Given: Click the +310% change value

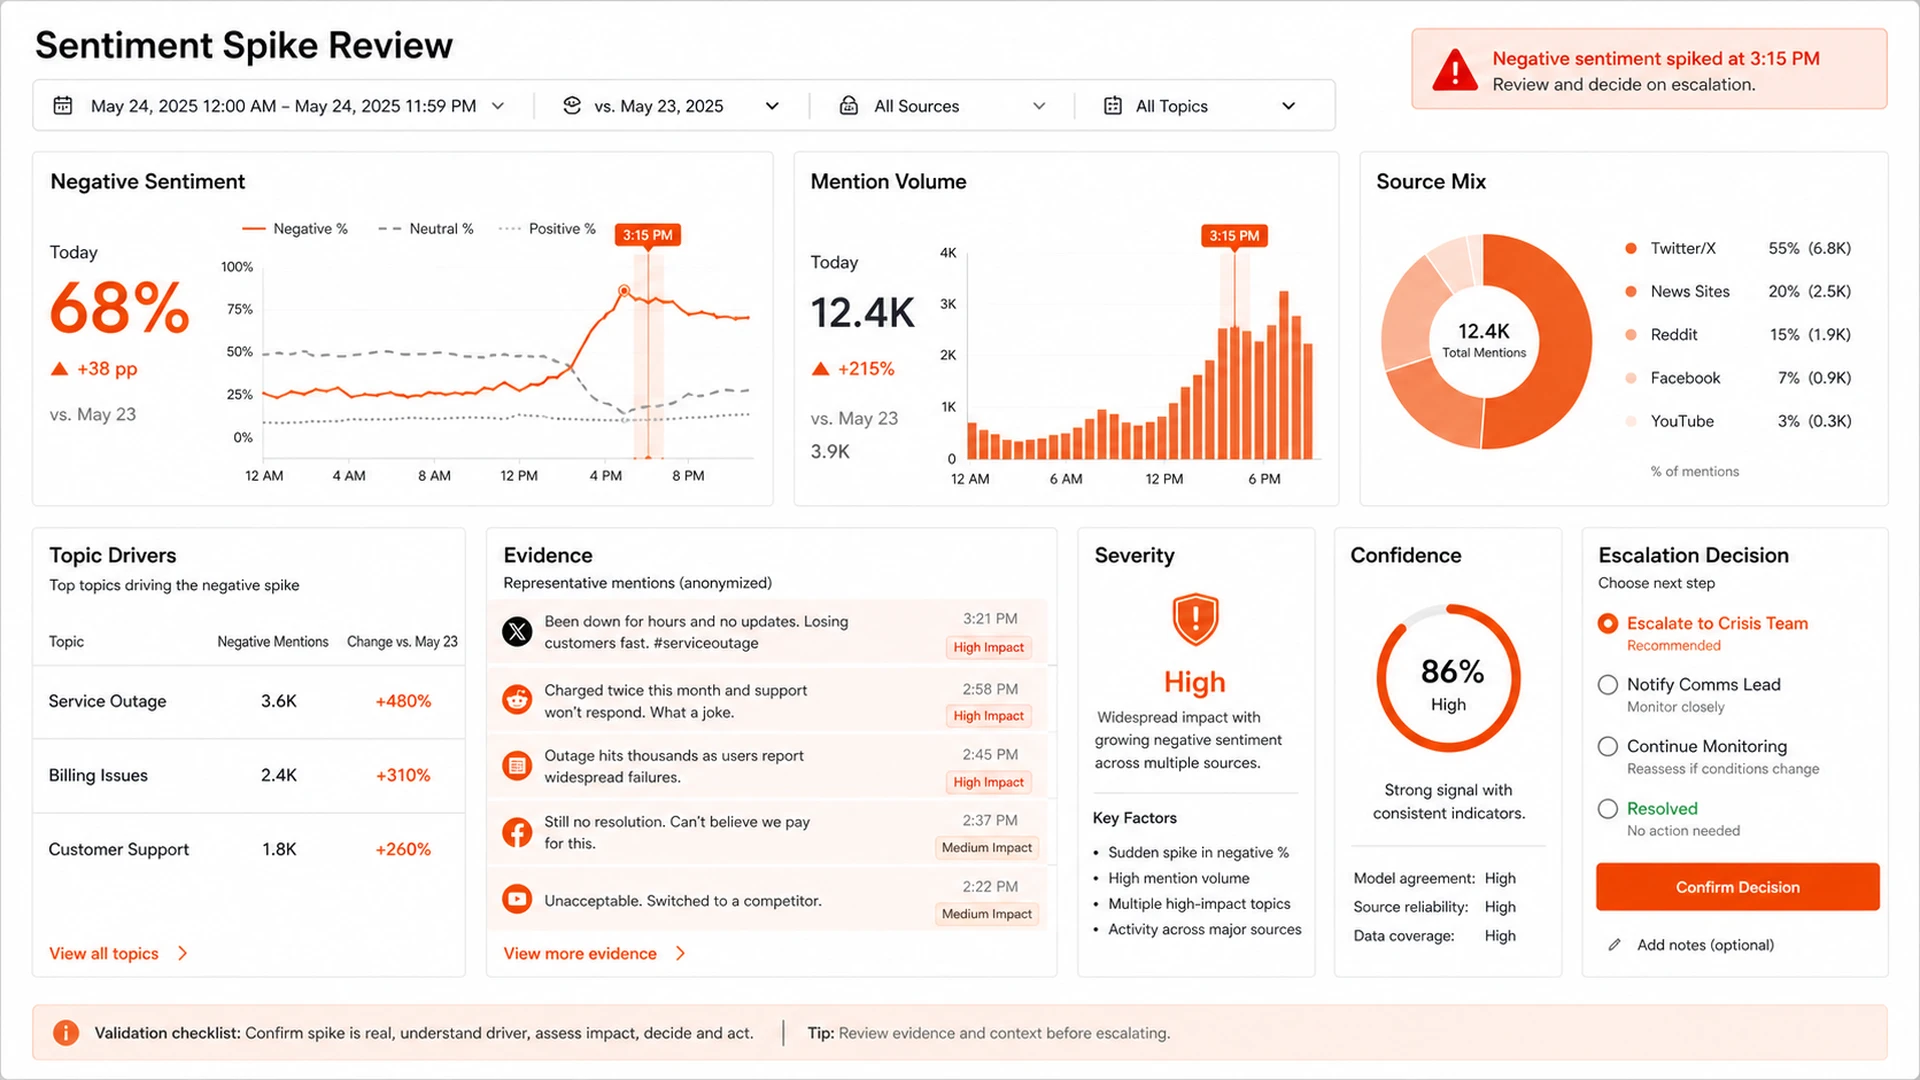Looking at the screenshot, I should (x=403, y=776).
